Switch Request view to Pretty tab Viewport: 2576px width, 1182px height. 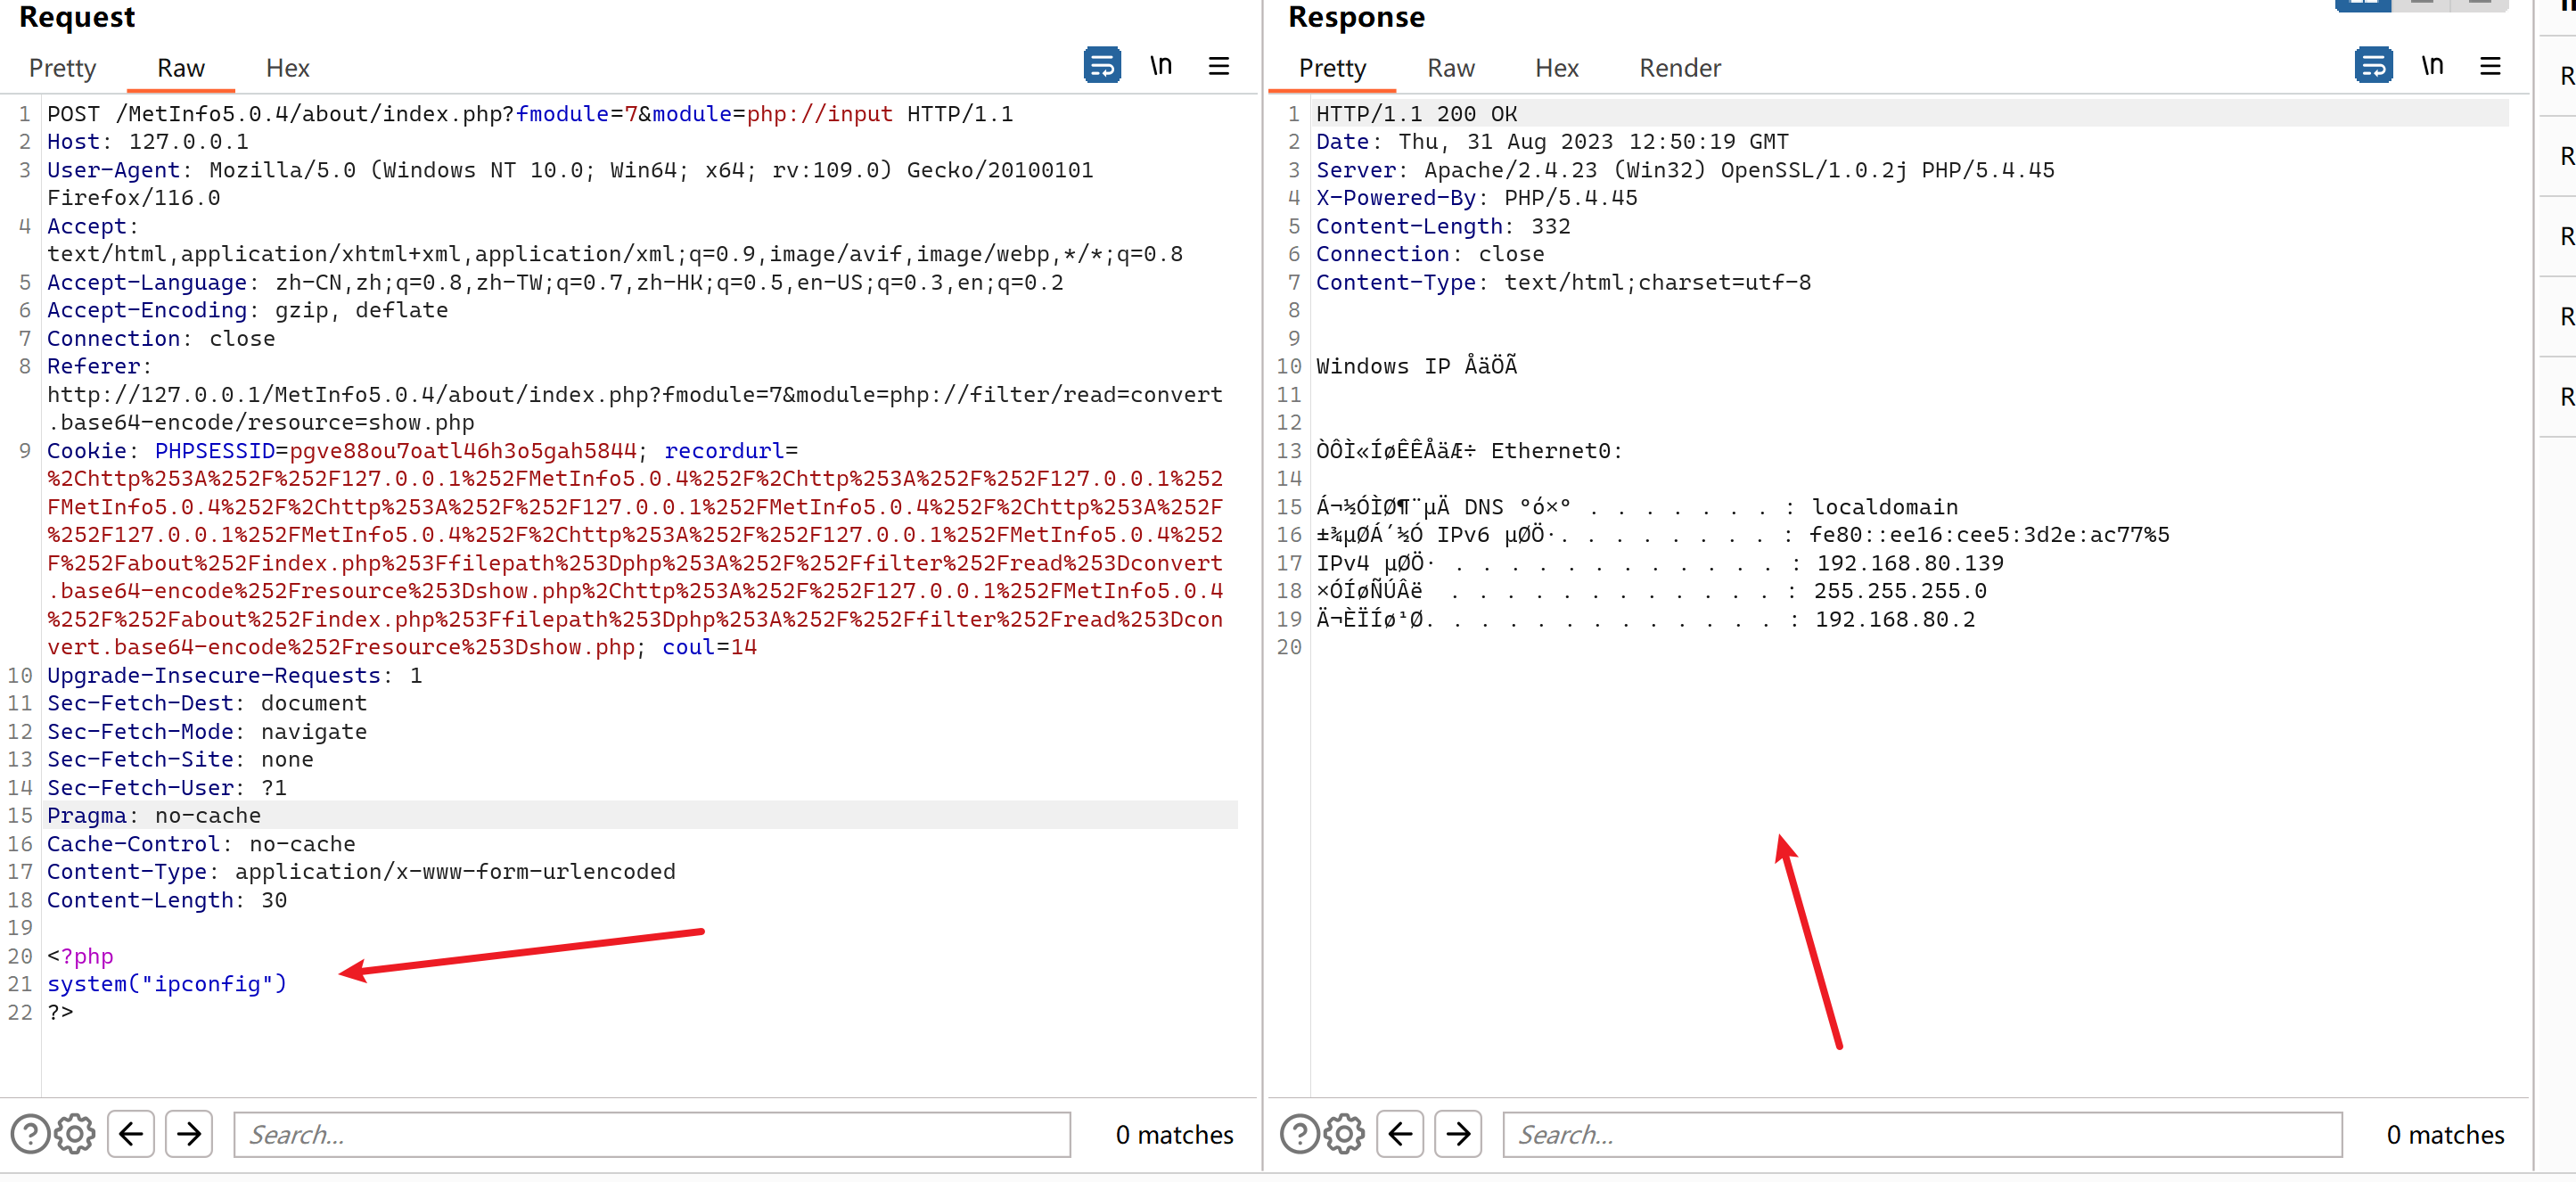click(x=62, y=68)
